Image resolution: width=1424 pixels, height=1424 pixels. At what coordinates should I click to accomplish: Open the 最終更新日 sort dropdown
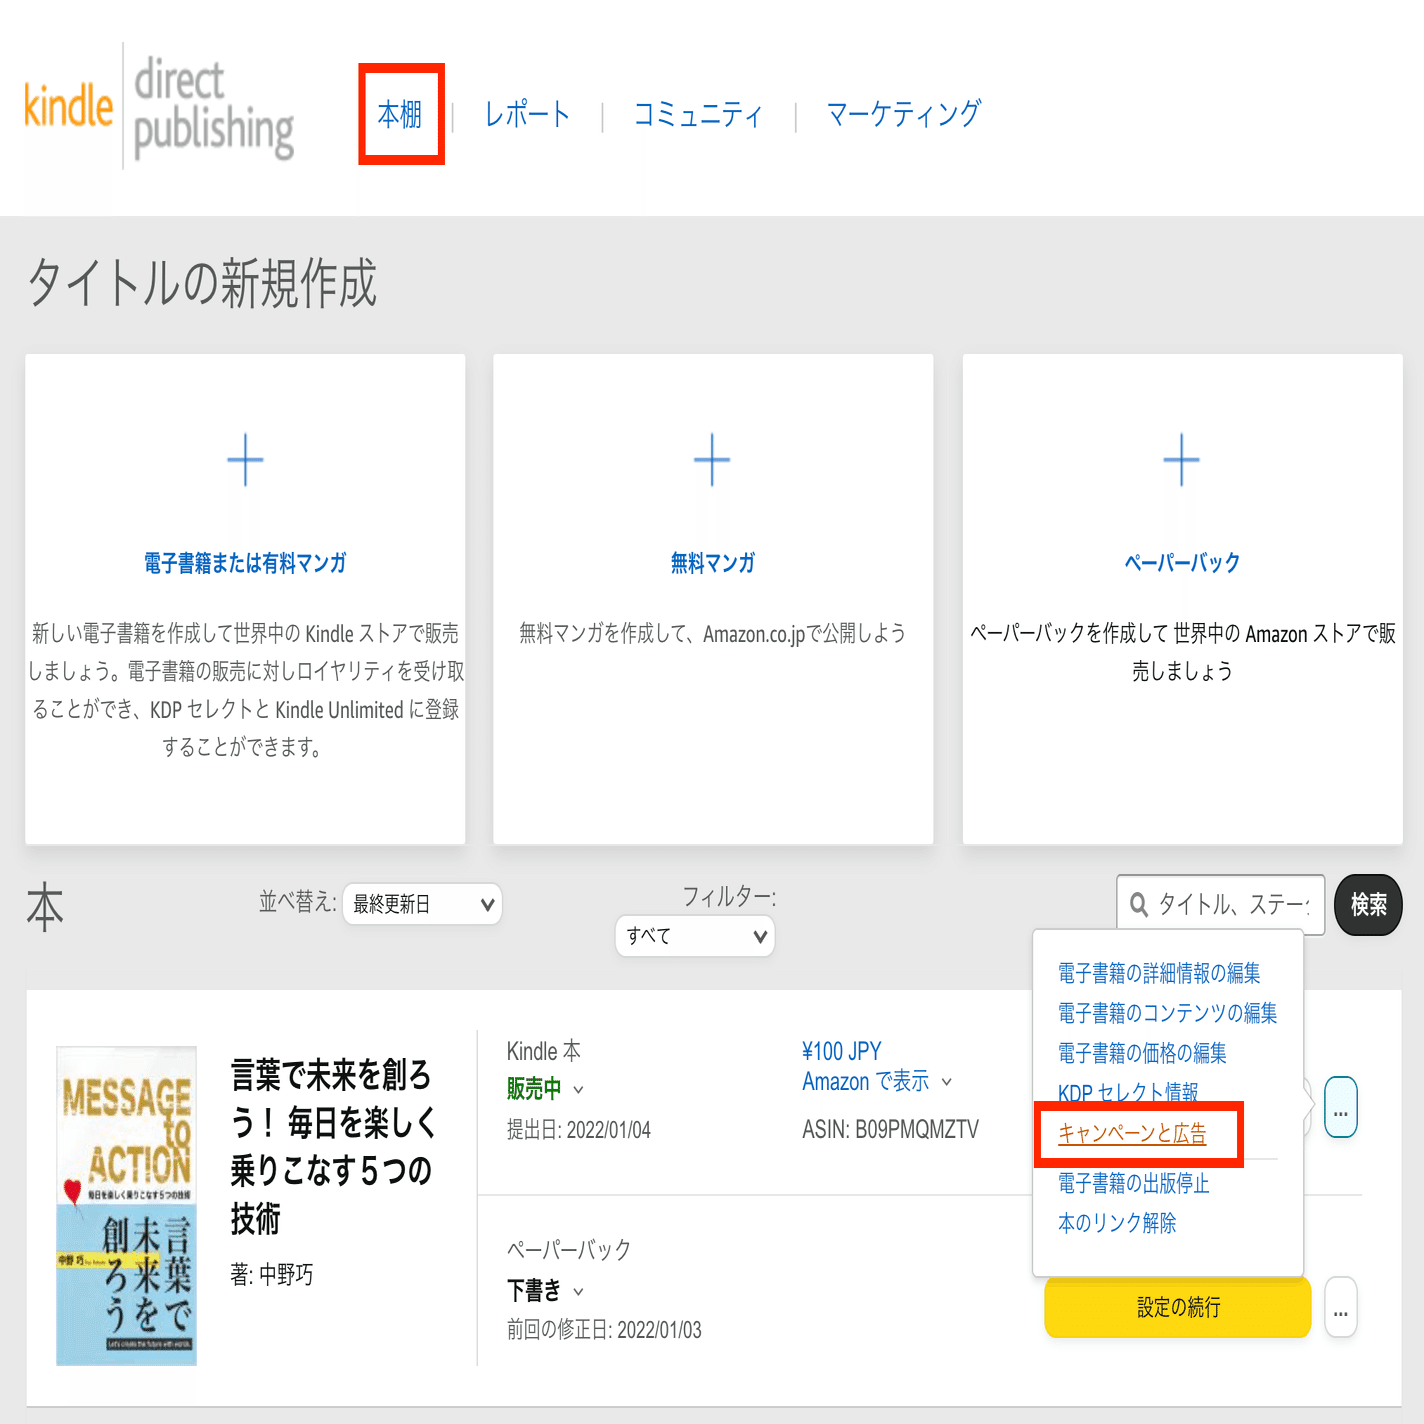pos(422,904)
